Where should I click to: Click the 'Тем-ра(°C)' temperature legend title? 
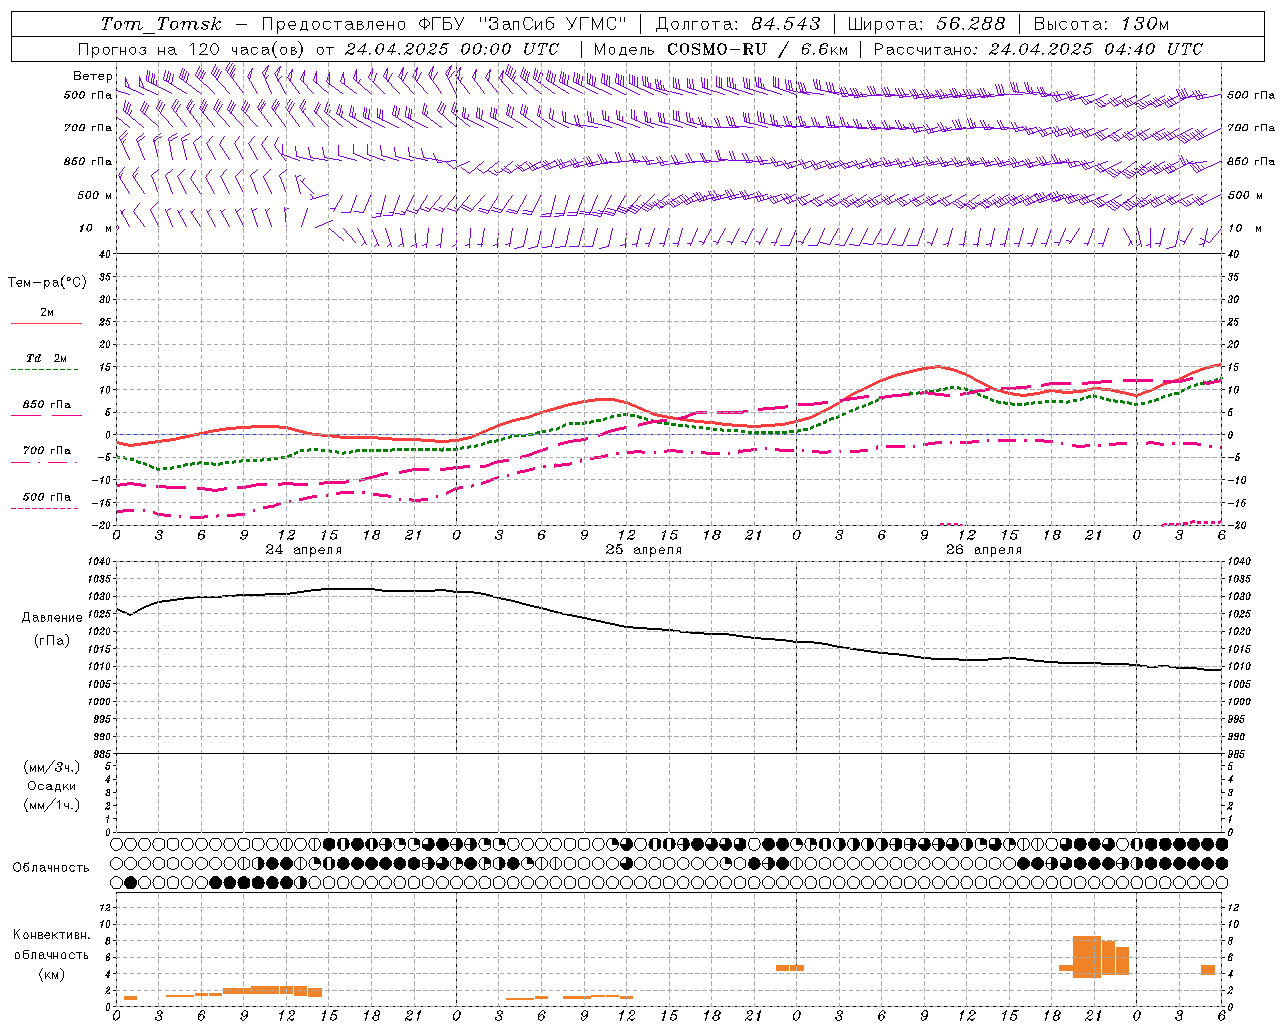(x=47, y=283)
